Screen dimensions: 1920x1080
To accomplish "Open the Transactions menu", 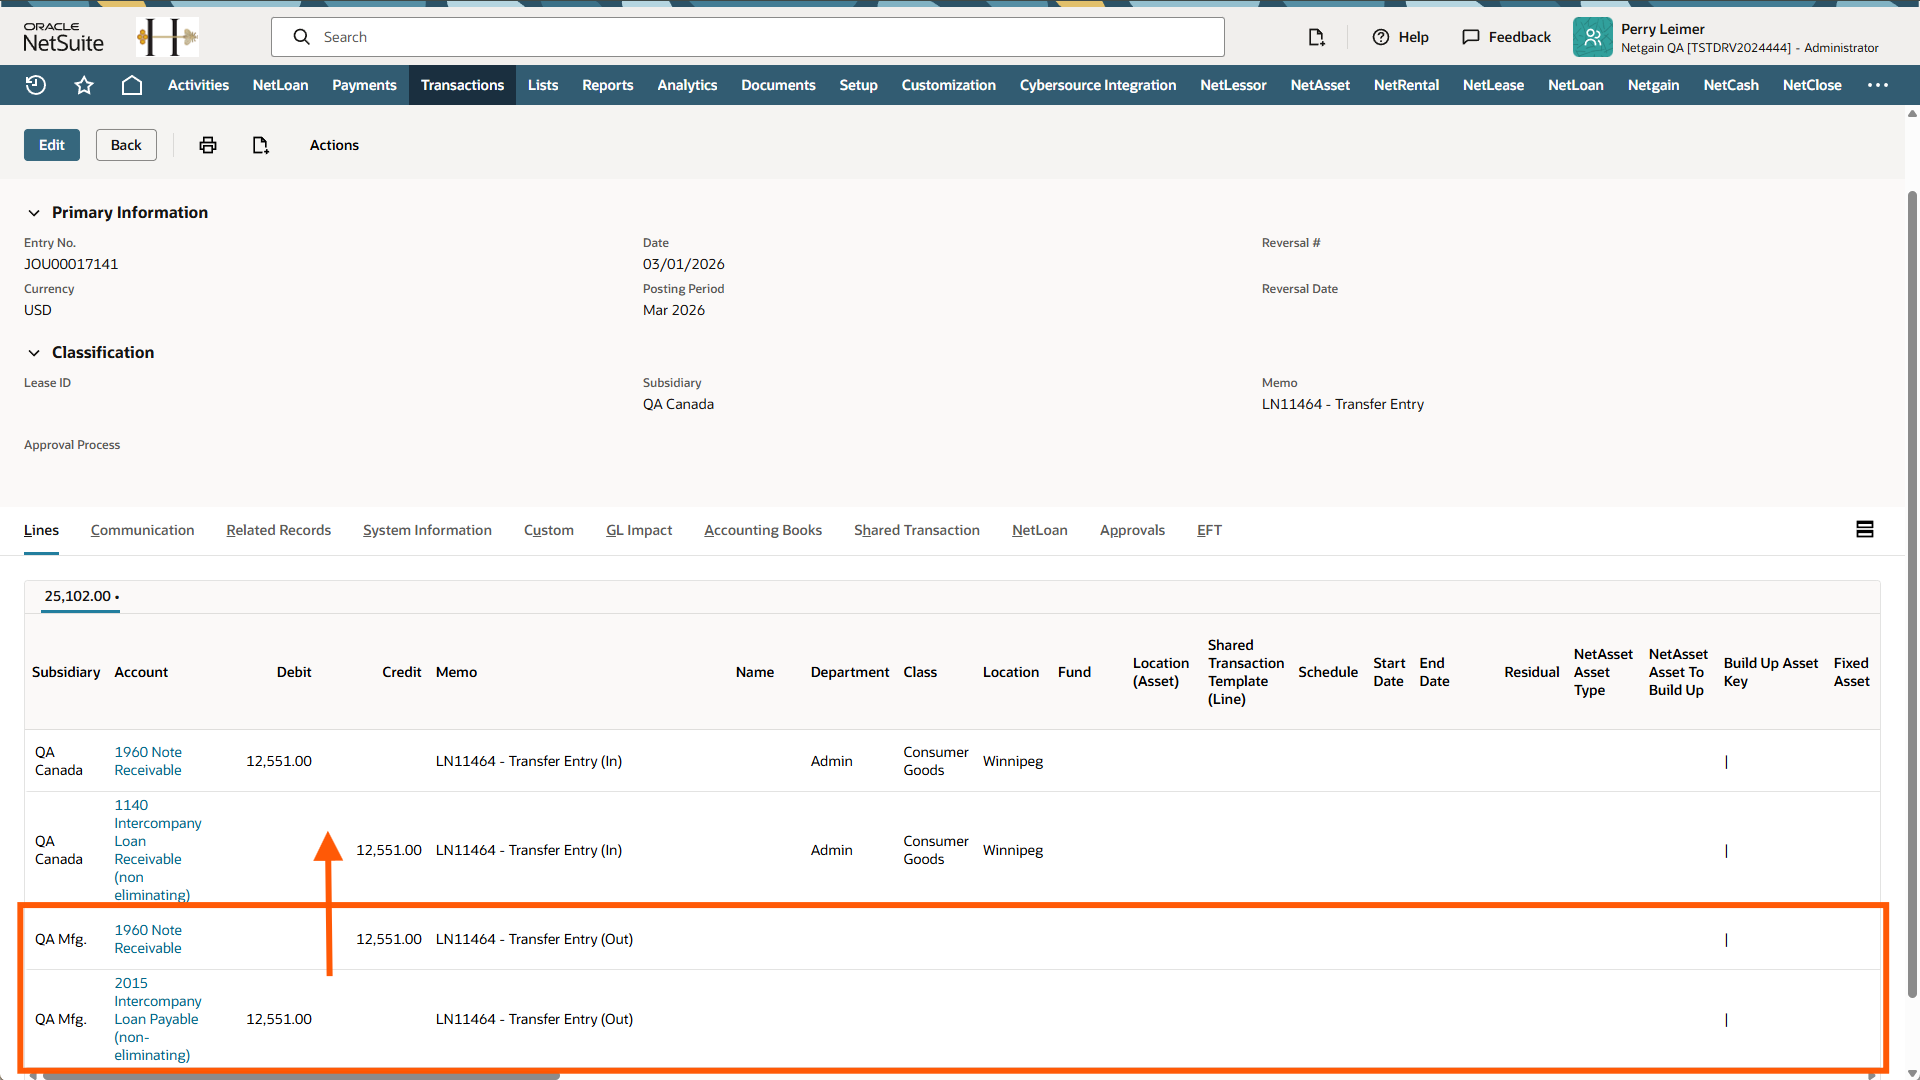I will pos(462,85).
